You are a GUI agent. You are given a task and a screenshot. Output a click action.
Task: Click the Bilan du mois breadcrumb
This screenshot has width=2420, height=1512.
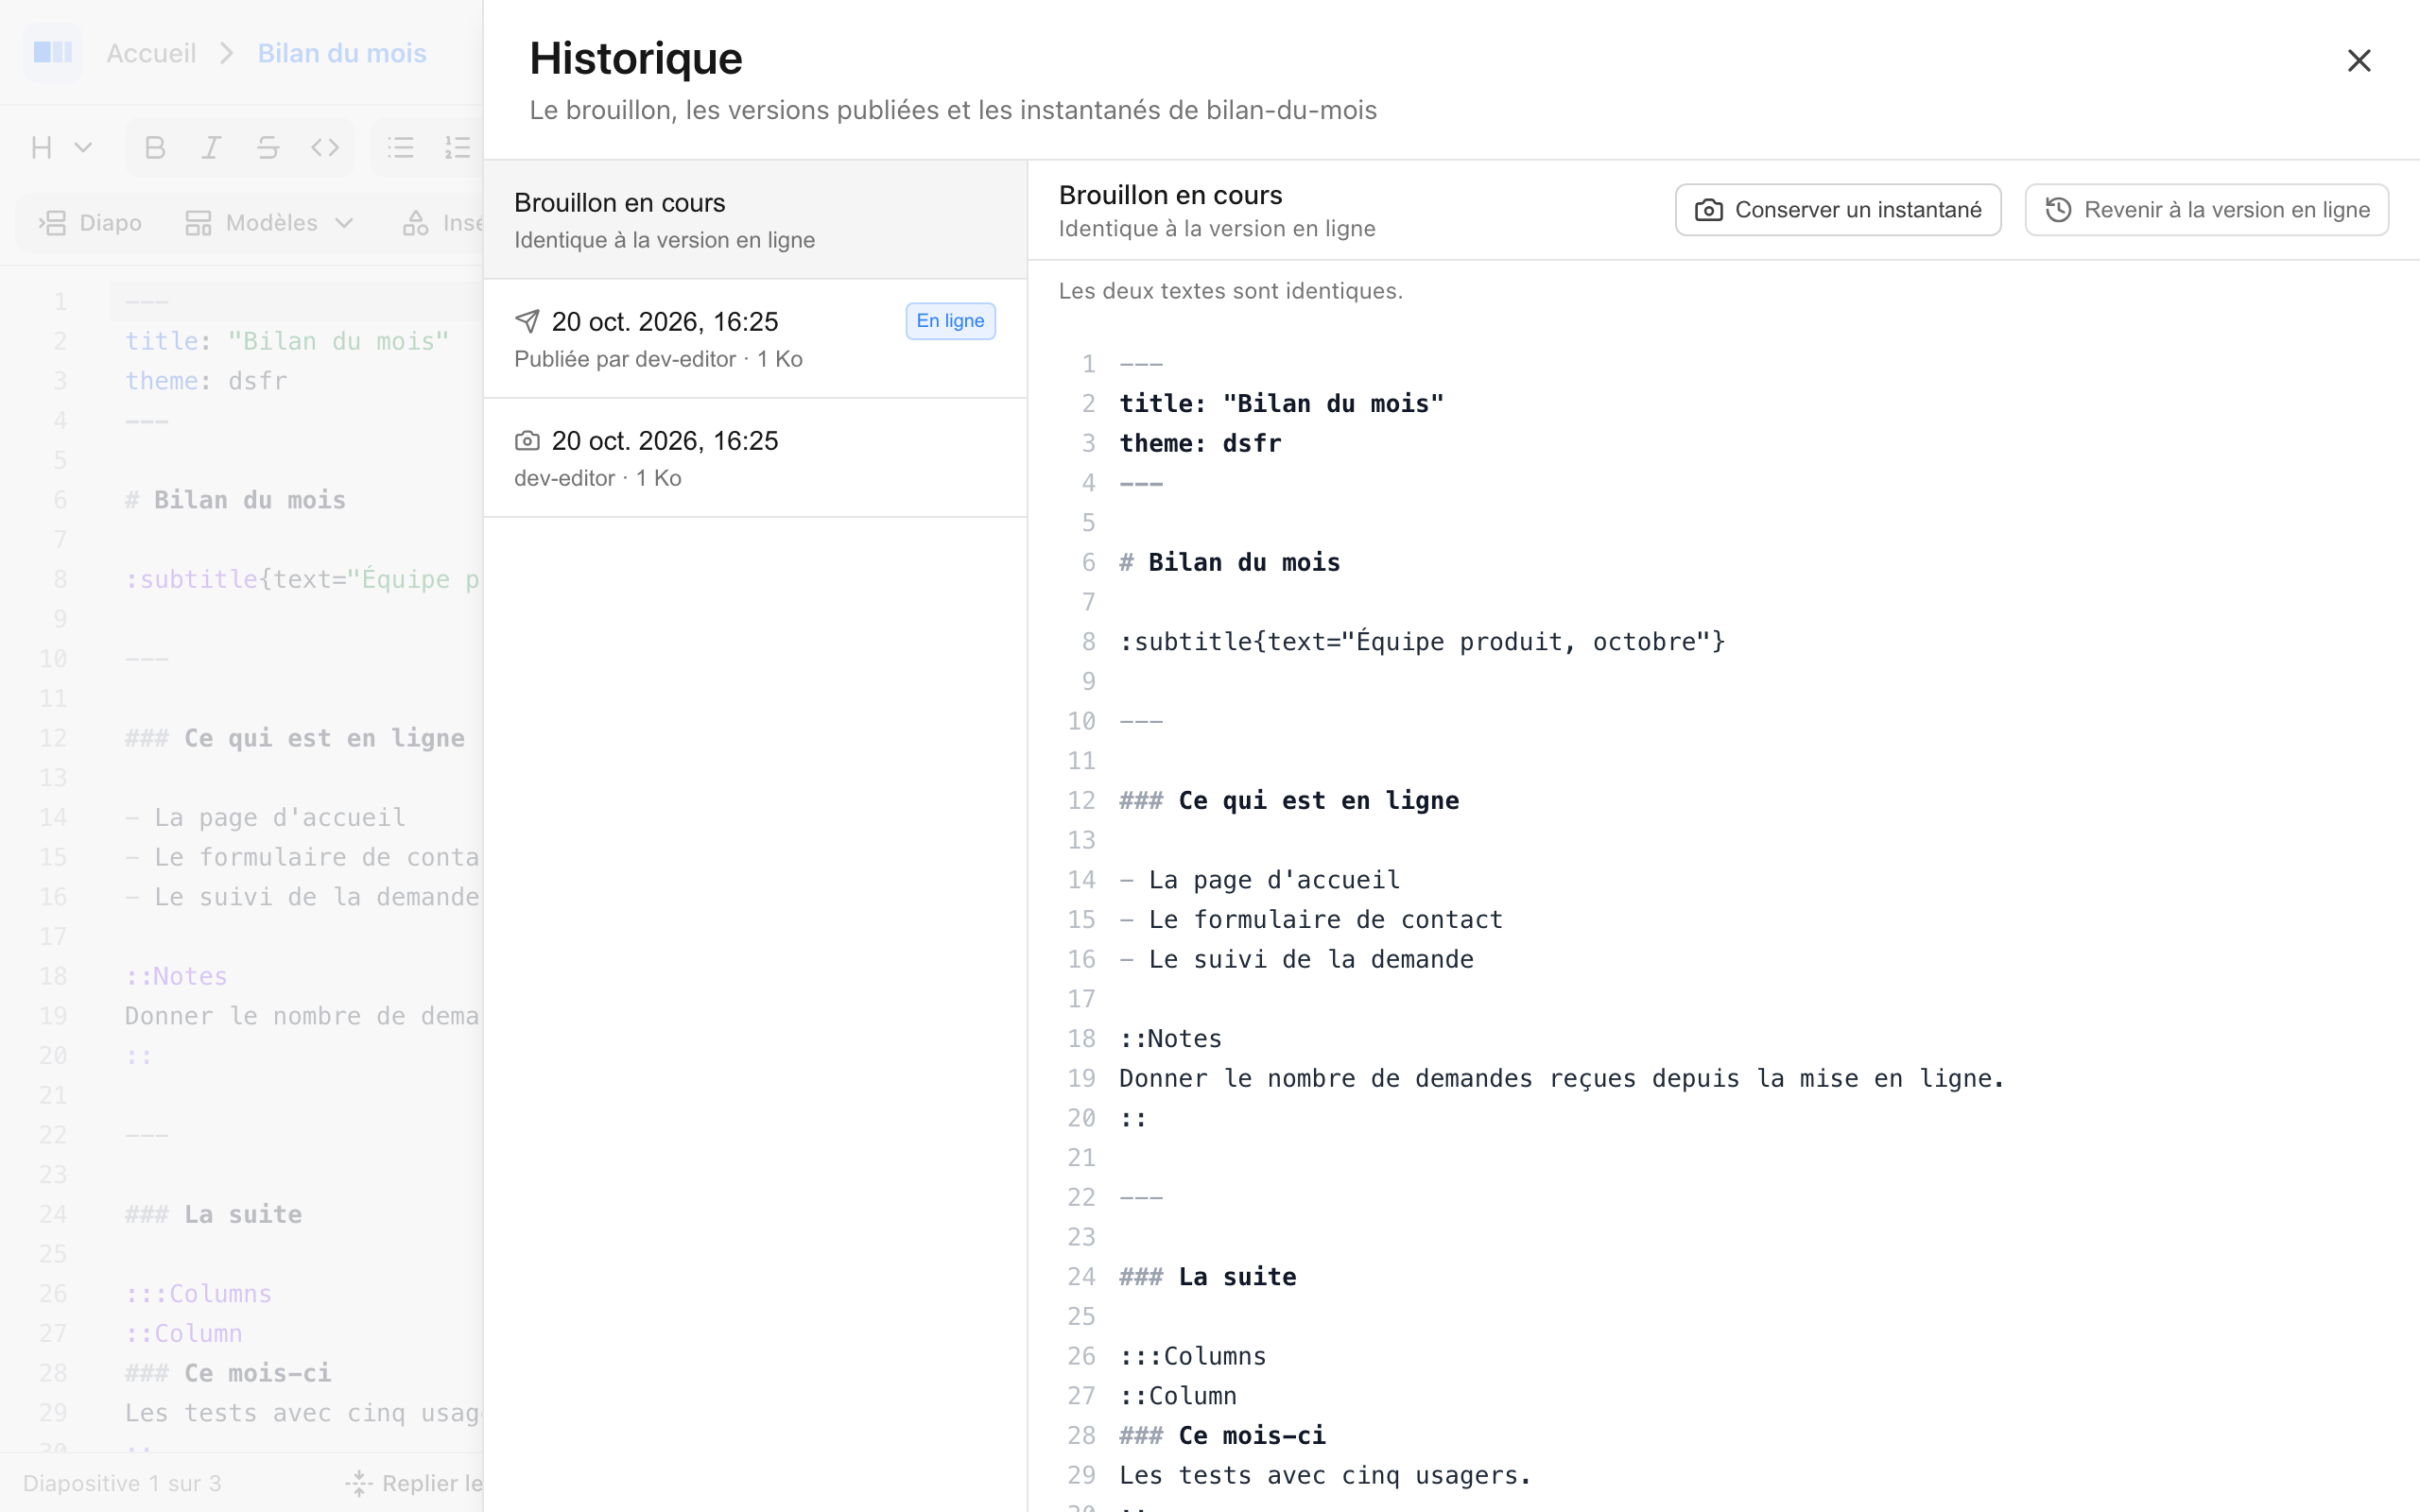(342, 53)
